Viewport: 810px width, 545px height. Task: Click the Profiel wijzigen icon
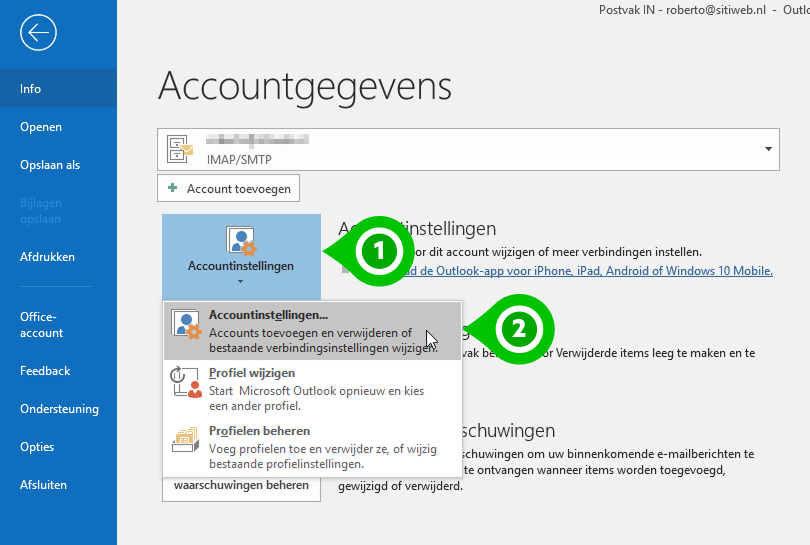tap(186, 382)
